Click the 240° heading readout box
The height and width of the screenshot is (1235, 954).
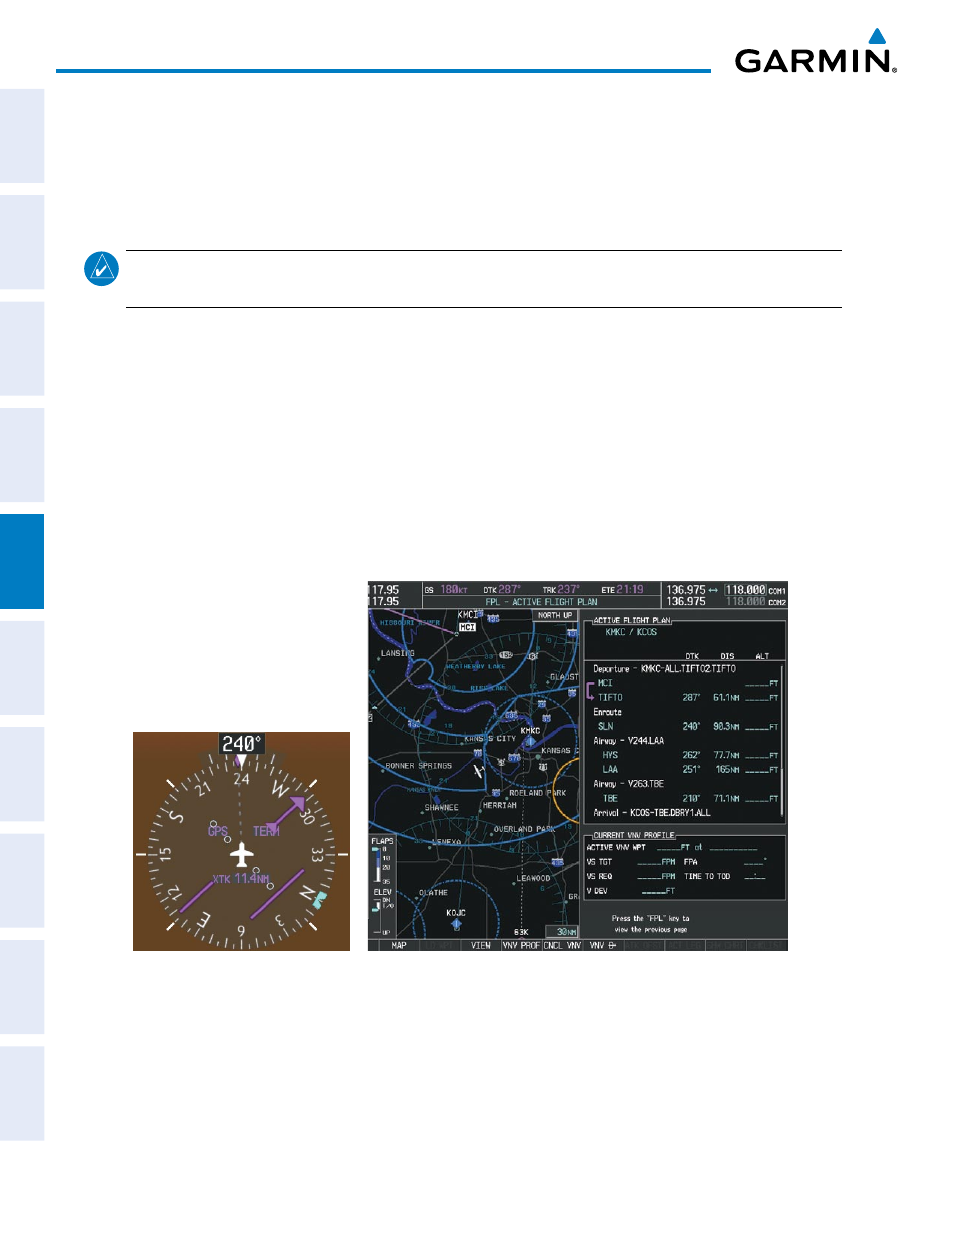241,743
